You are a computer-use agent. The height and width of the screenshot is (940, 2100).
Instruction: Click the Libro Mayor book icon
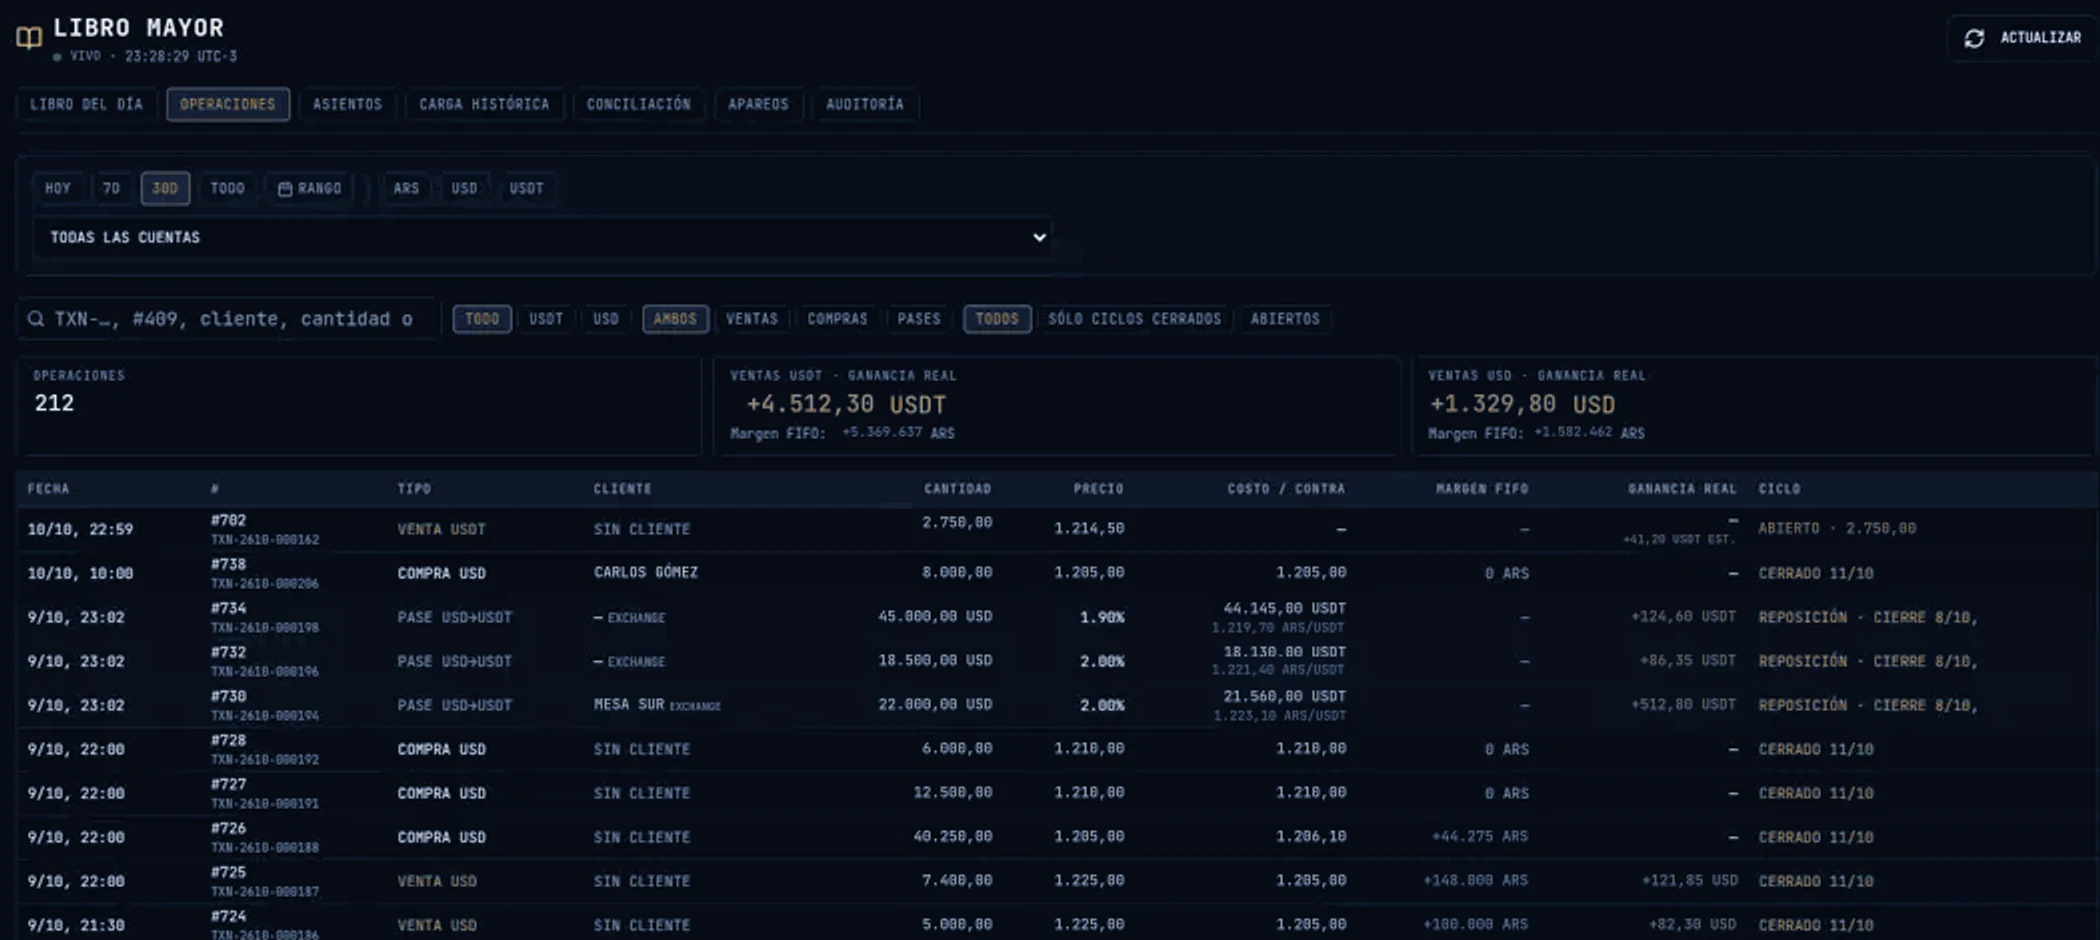pos(29,38)
